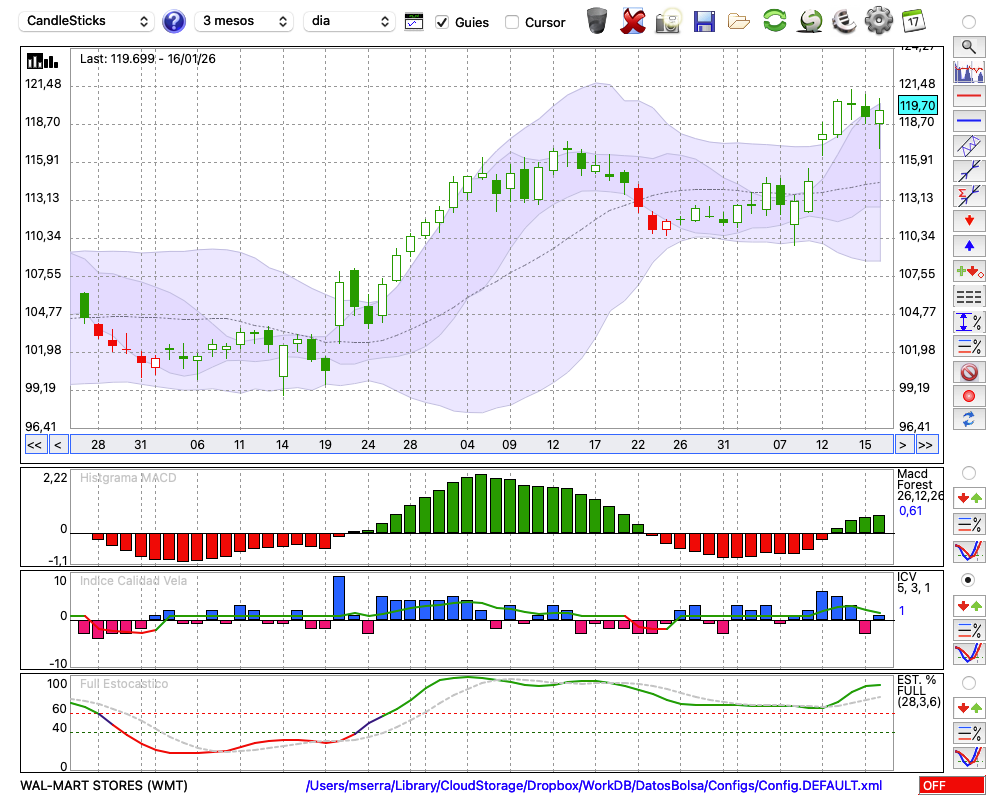1000x800 pixels.
Task: Toggle the red OFF button
Action: pyautogui.click(x=952, y=785)
